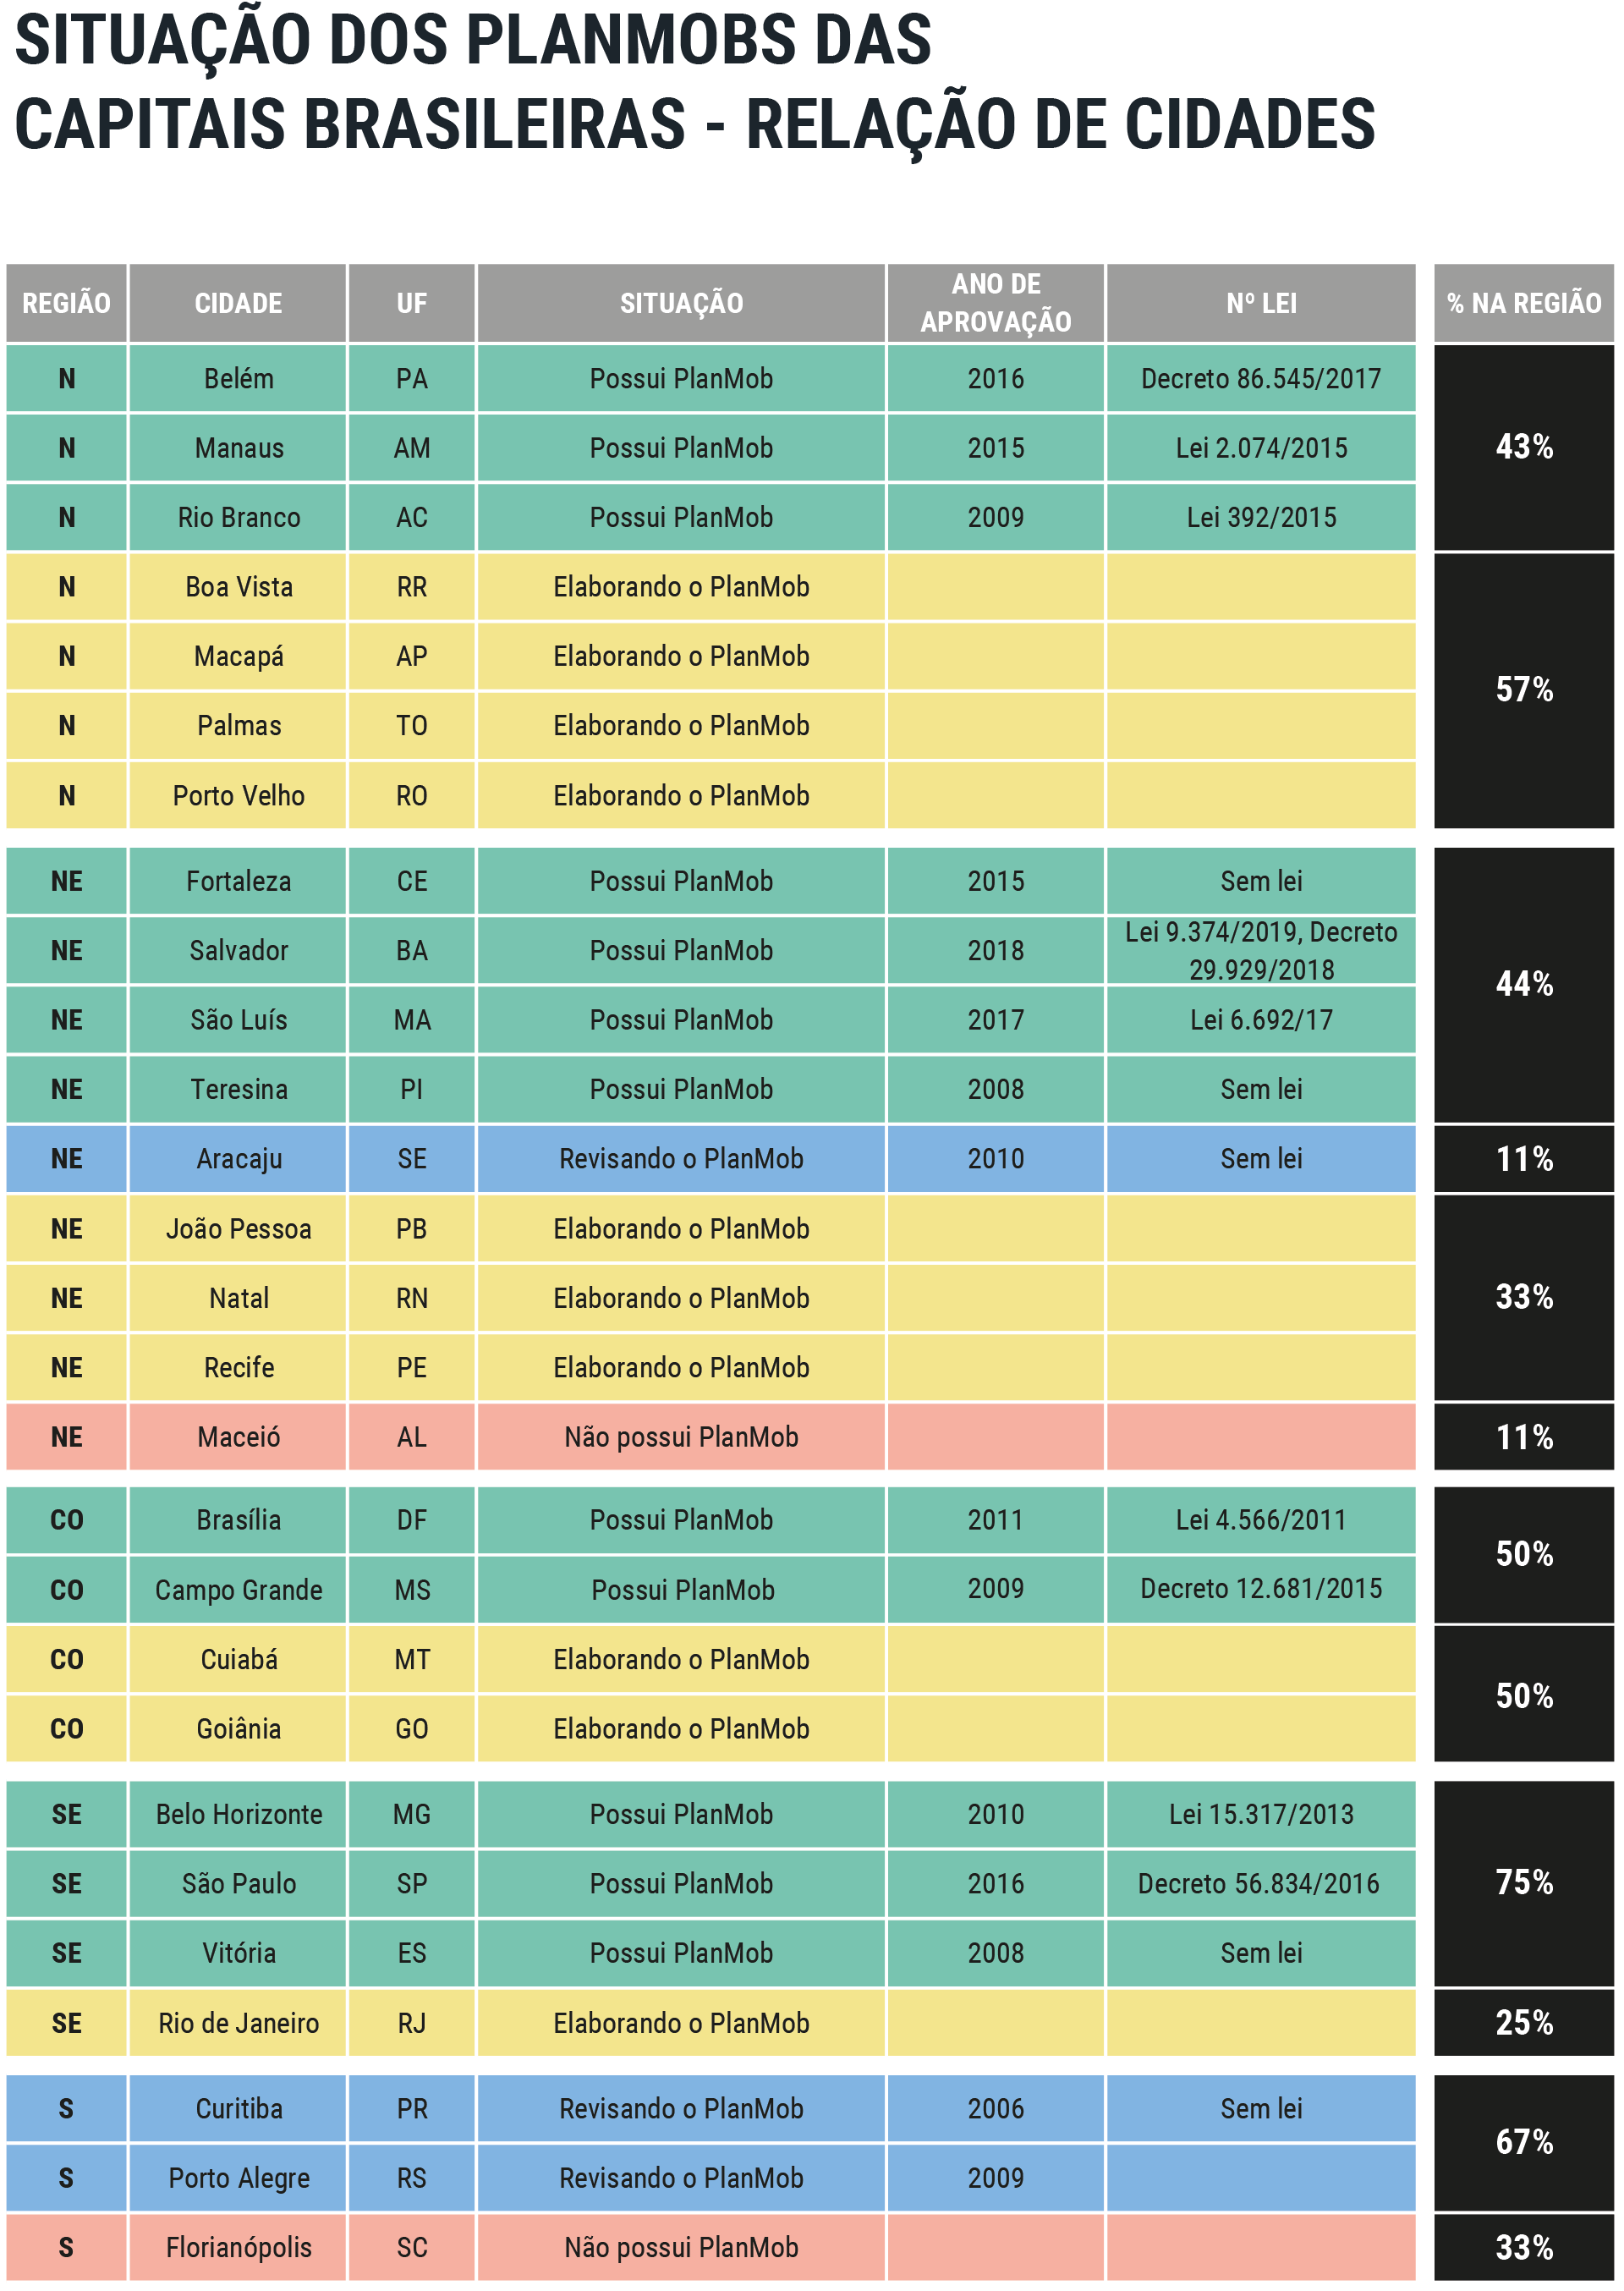This screenshot has height=2291, width=1624.
Task: Click the Florianópolis city cell
Action: tap(238, 2247)
